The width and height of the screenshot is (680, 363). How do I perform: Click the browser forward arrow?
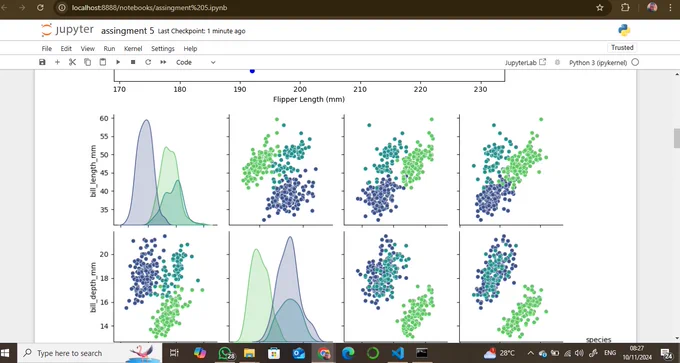pyautogui.click(x=22, y=8)
